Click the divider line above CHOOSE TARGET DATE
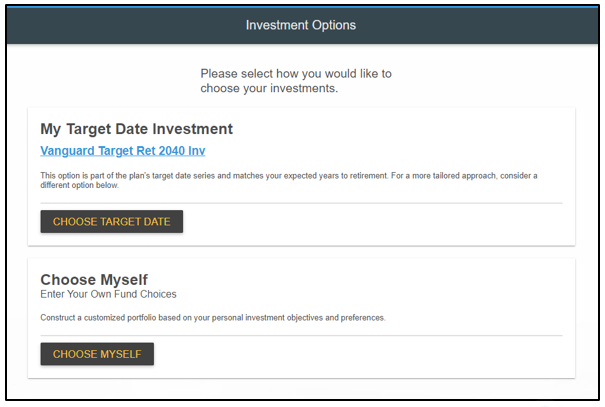This screenshot has width=605, height=407. tap(301, 203)
